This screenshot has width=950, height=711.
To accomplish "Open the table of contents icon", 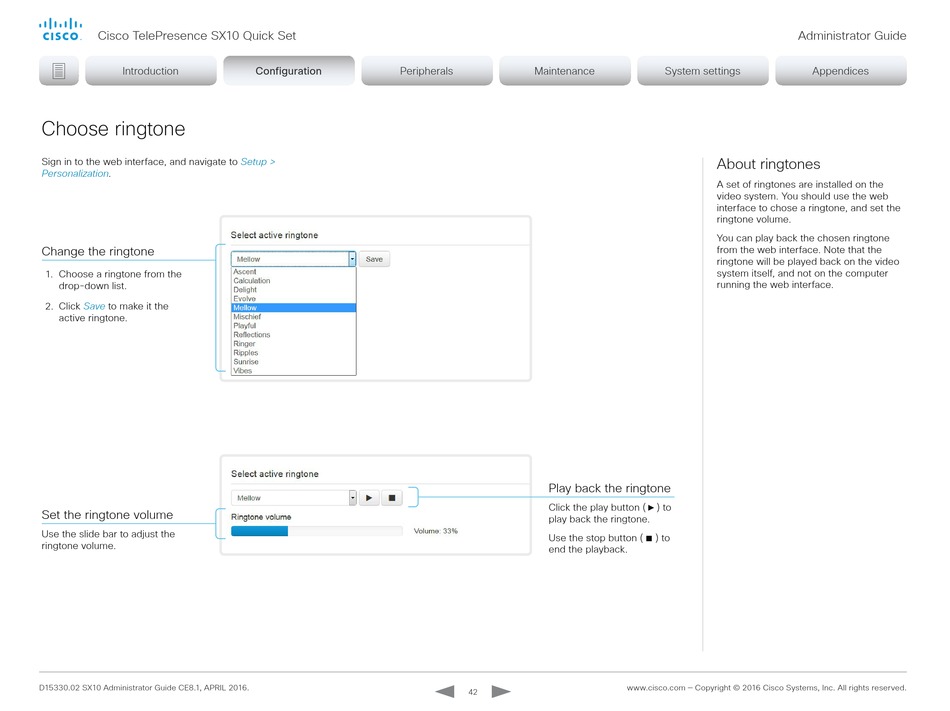I will [x=58, y=71].
